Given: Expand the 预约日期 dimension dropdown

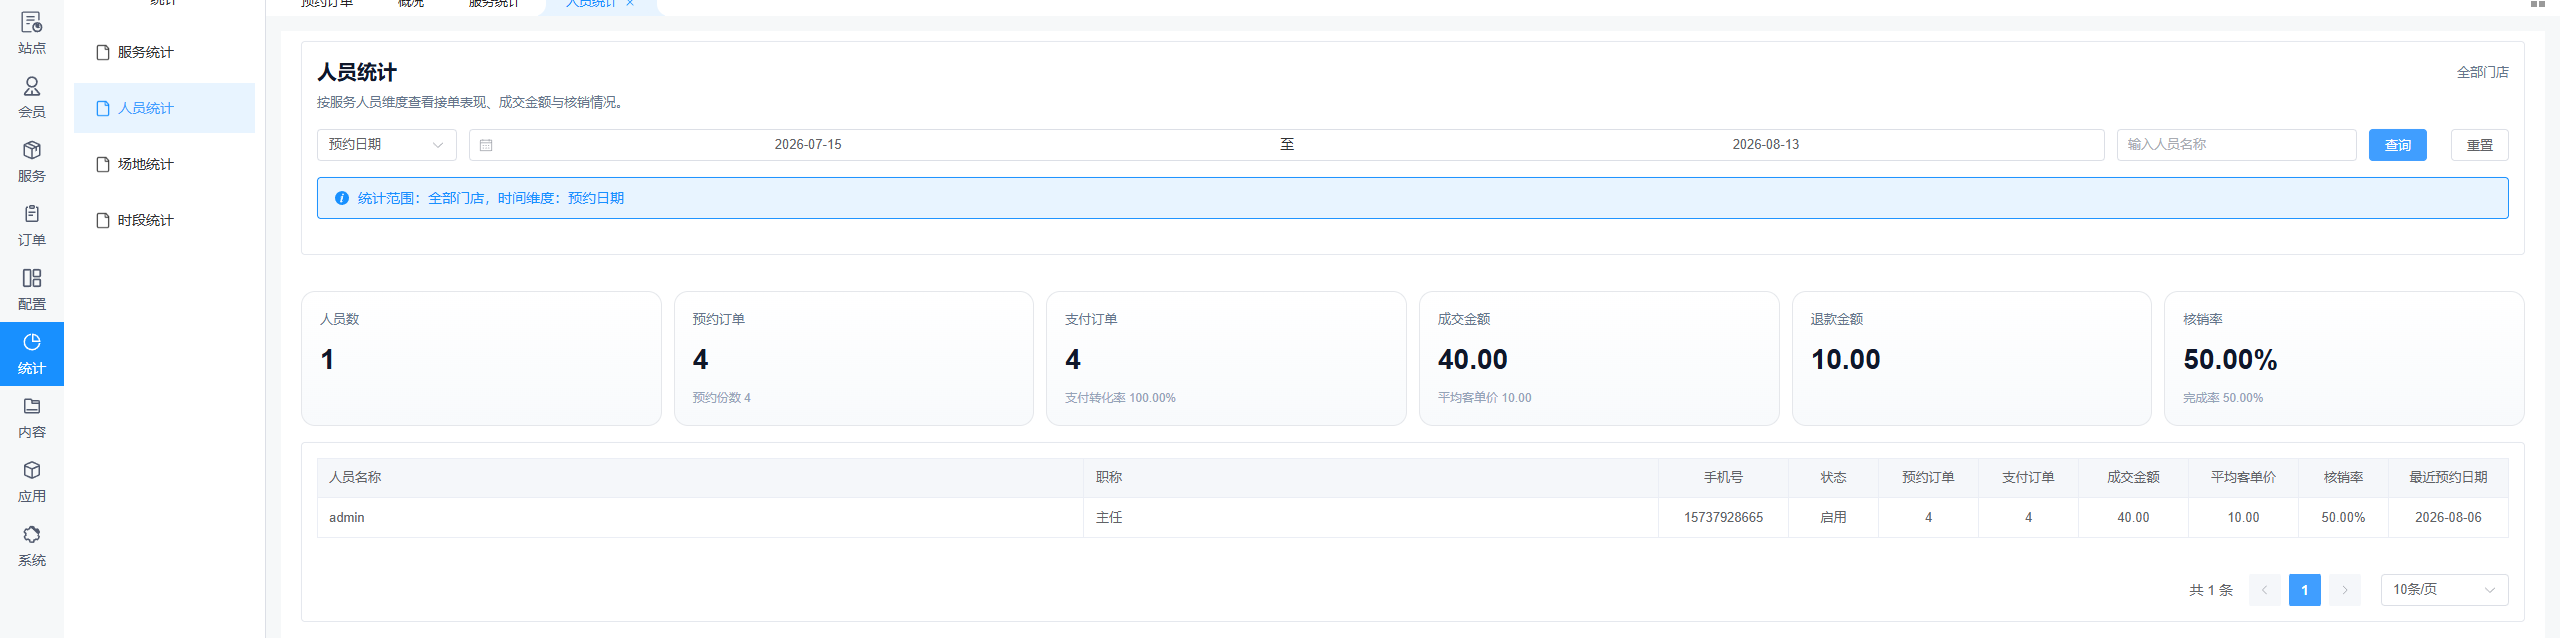Looking at the screenshot, I should click(x=386, y=145).
